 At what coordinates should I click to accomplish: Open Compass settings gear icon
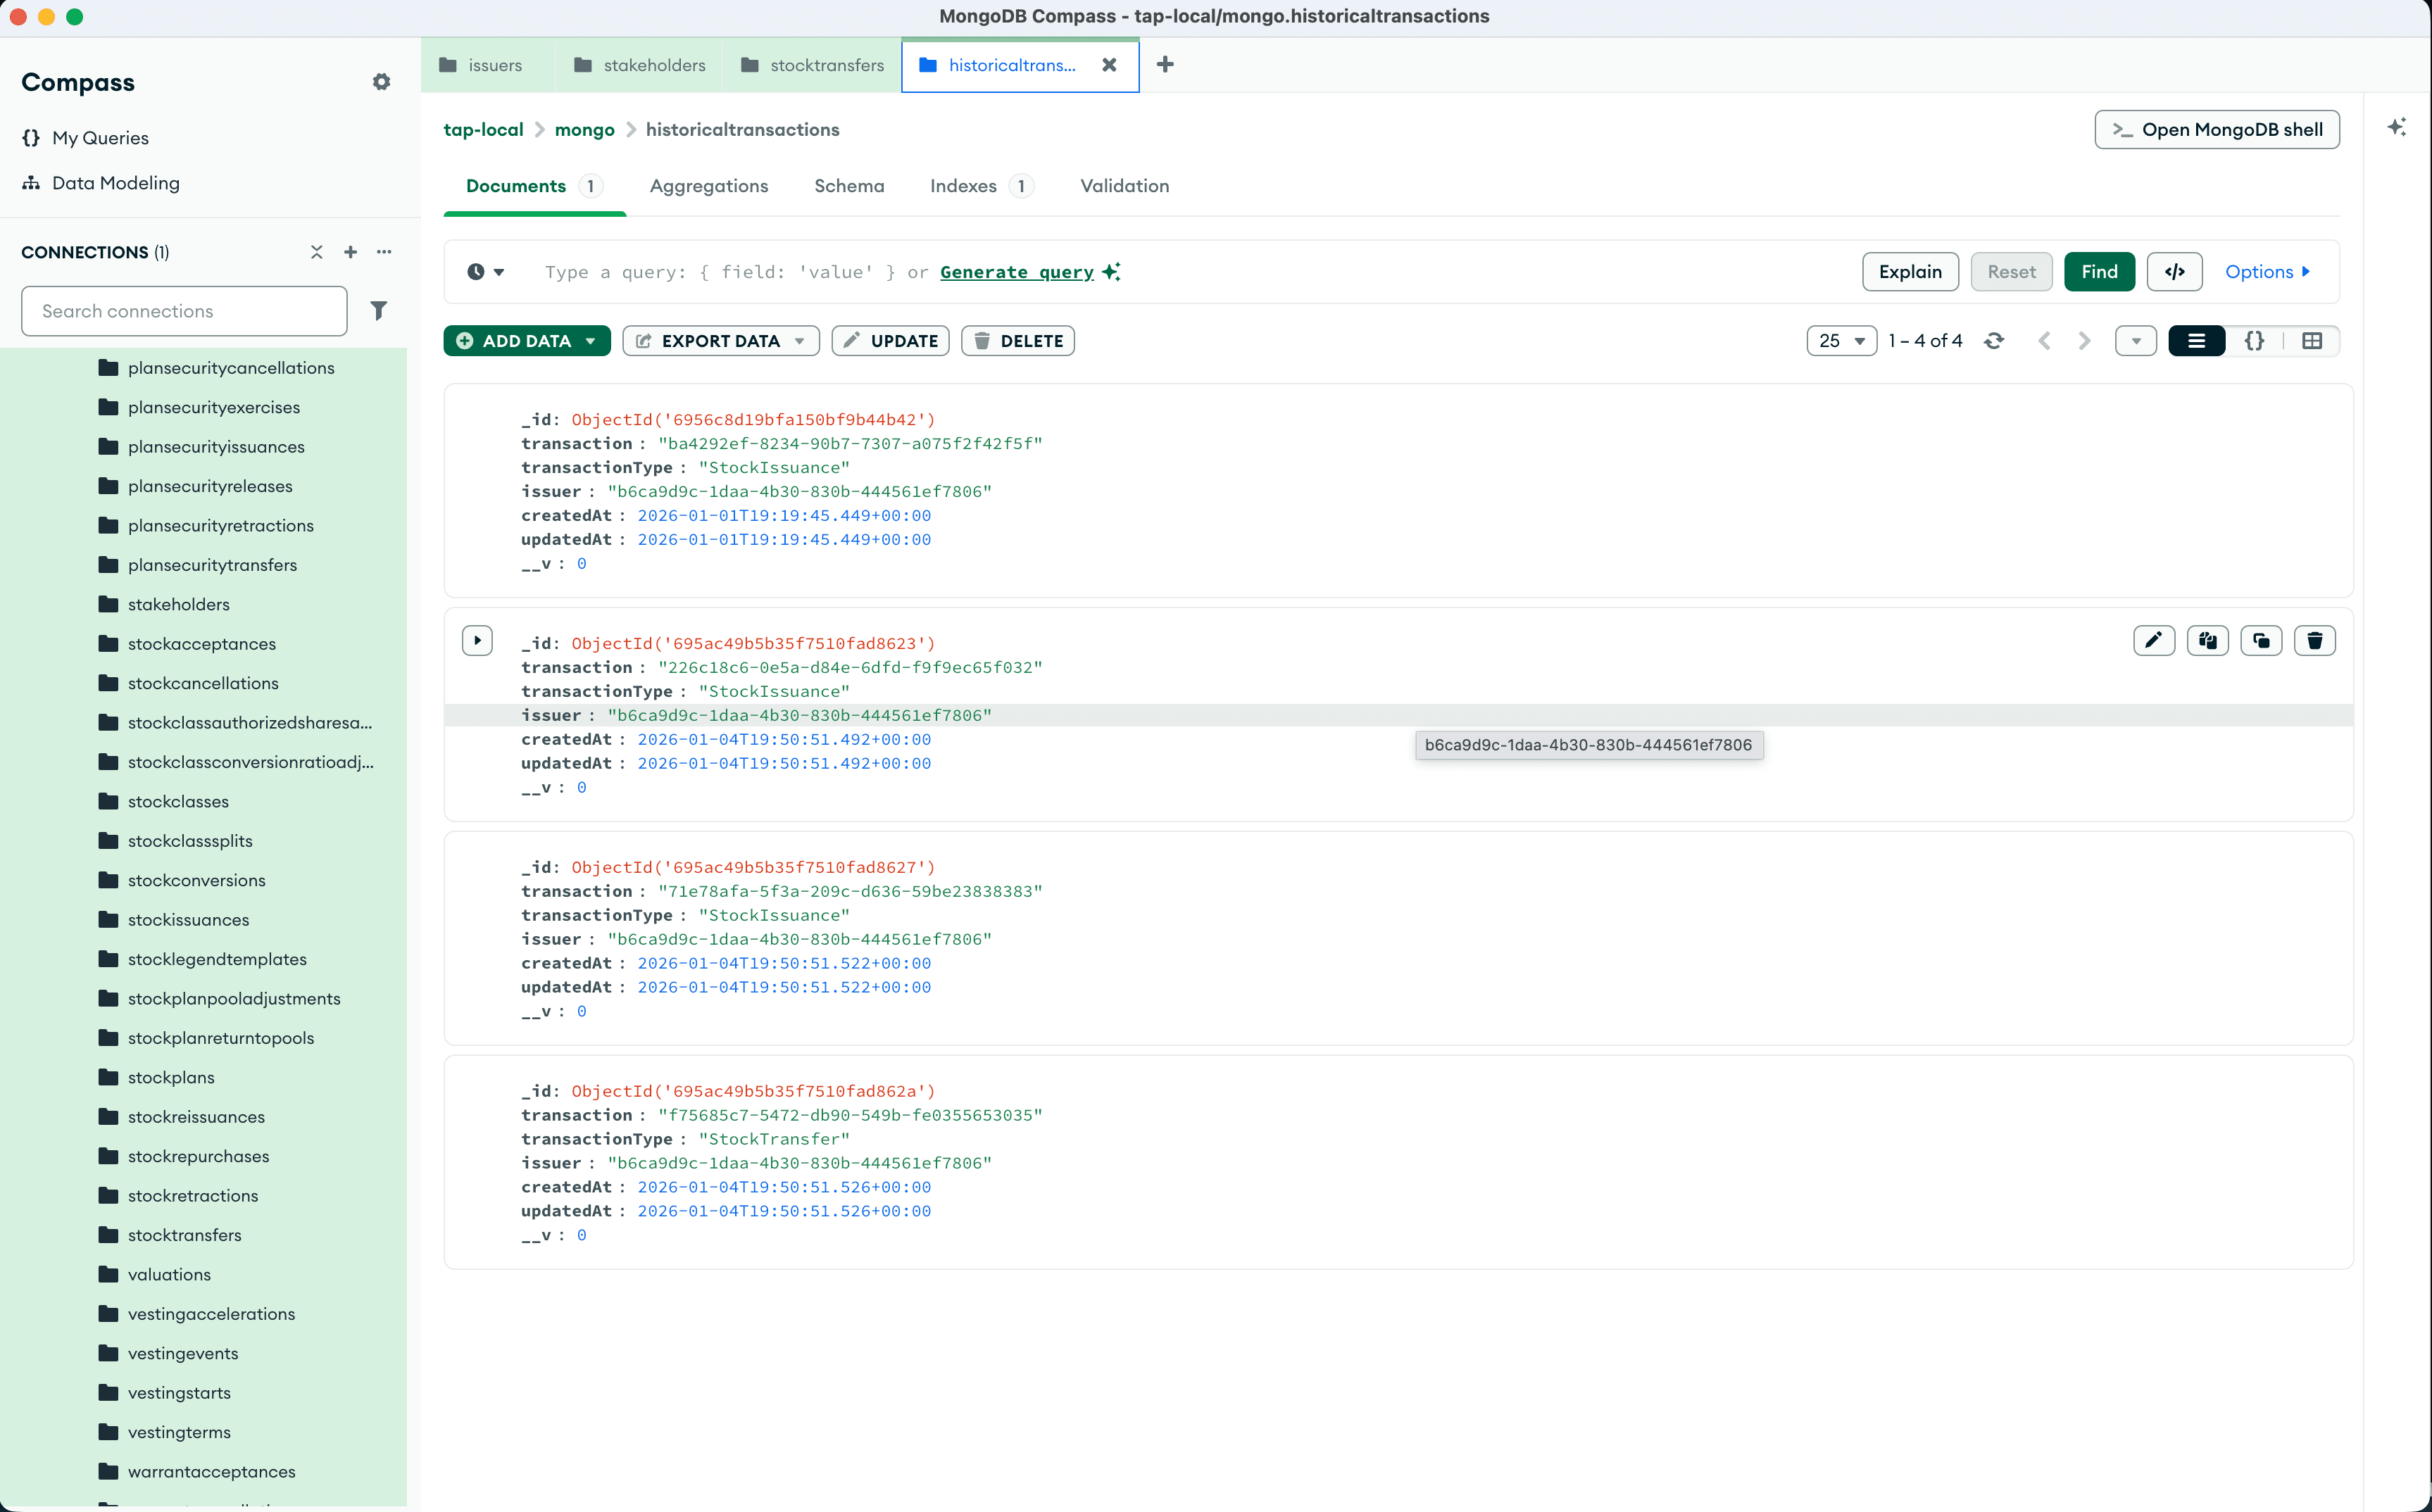coord(381,82)
